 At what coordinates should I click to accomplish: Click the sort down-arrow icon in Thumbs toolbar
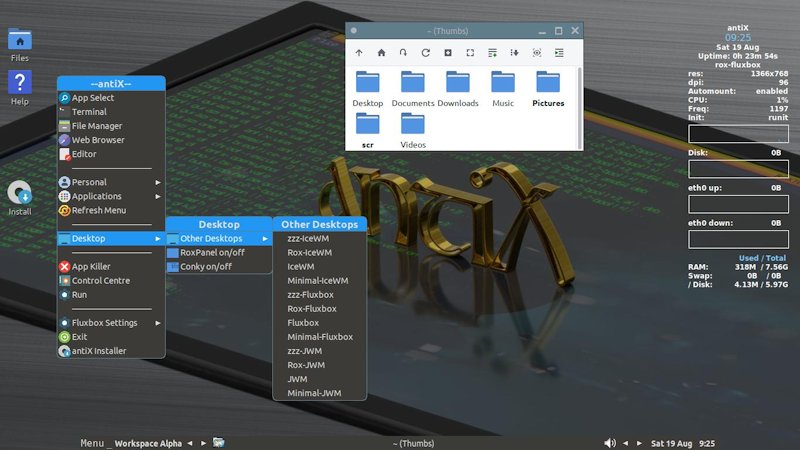514,53
